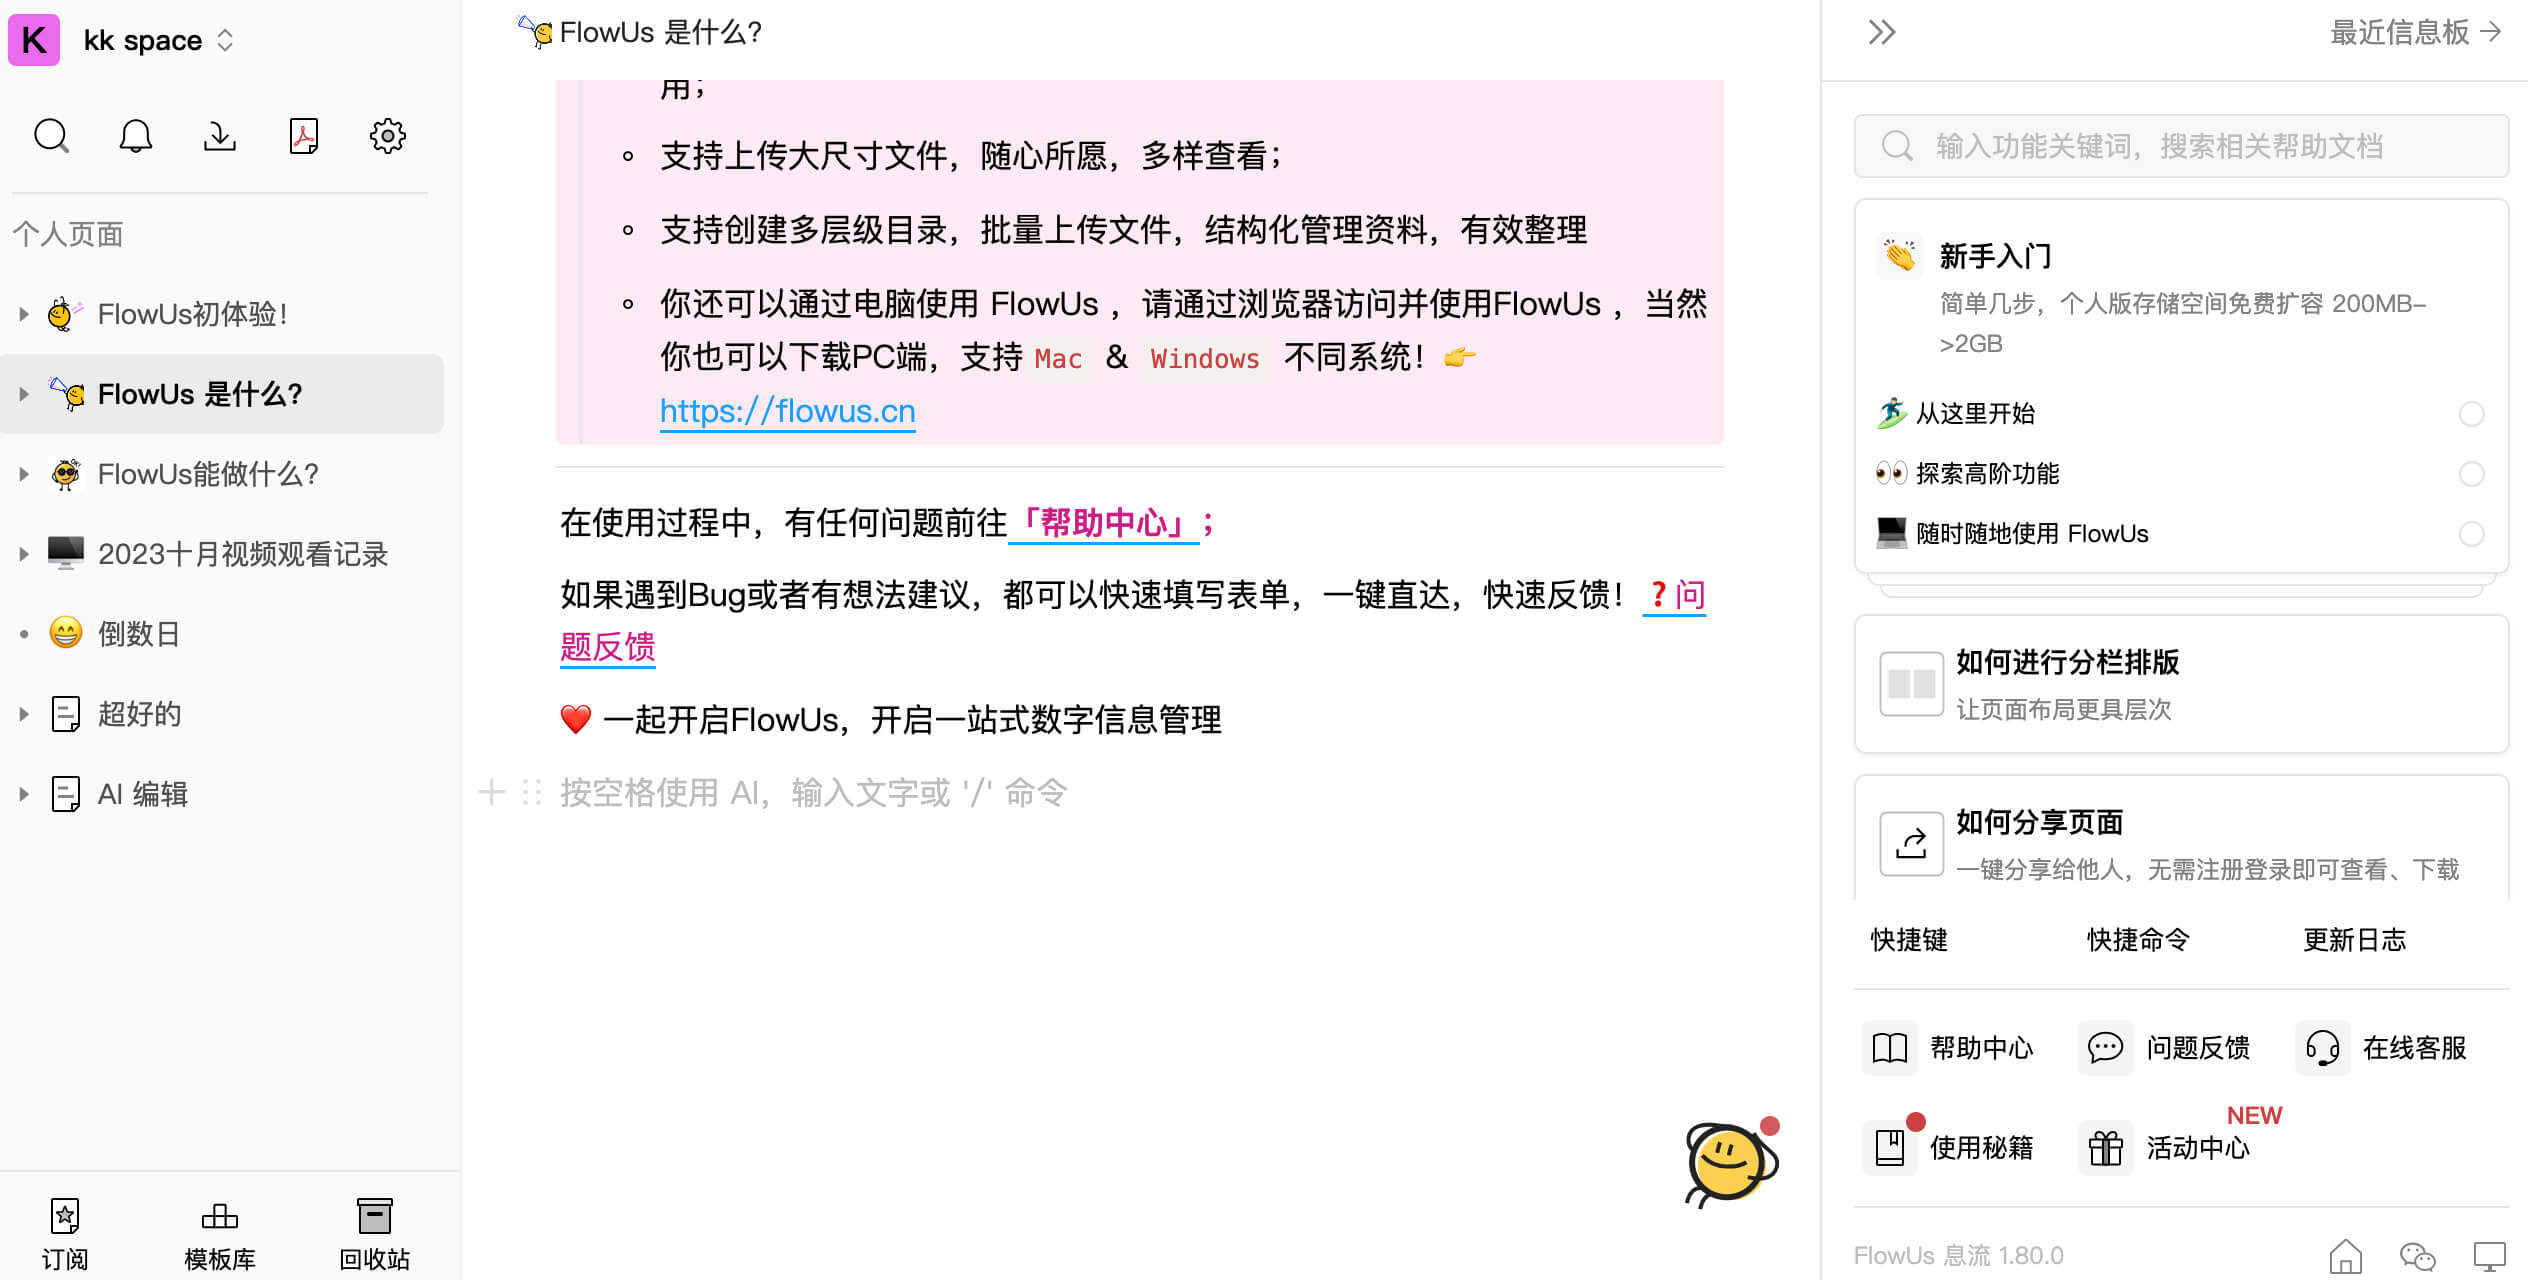The width and height of the screenshot is (2528, 1280).
Task: Click the PDF icon in the sidebar
Action: click(303, 136)
